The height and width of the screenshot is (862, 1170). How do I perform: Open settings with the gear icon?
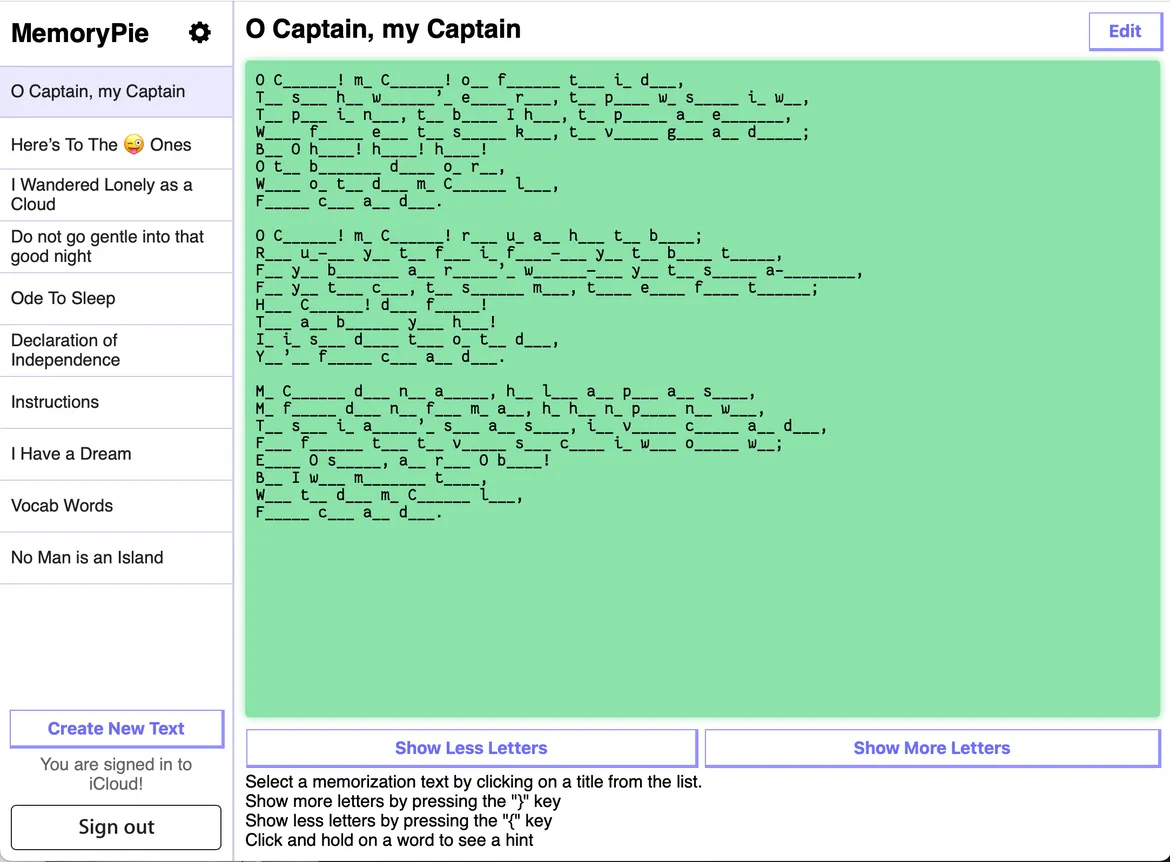(200, 33)
